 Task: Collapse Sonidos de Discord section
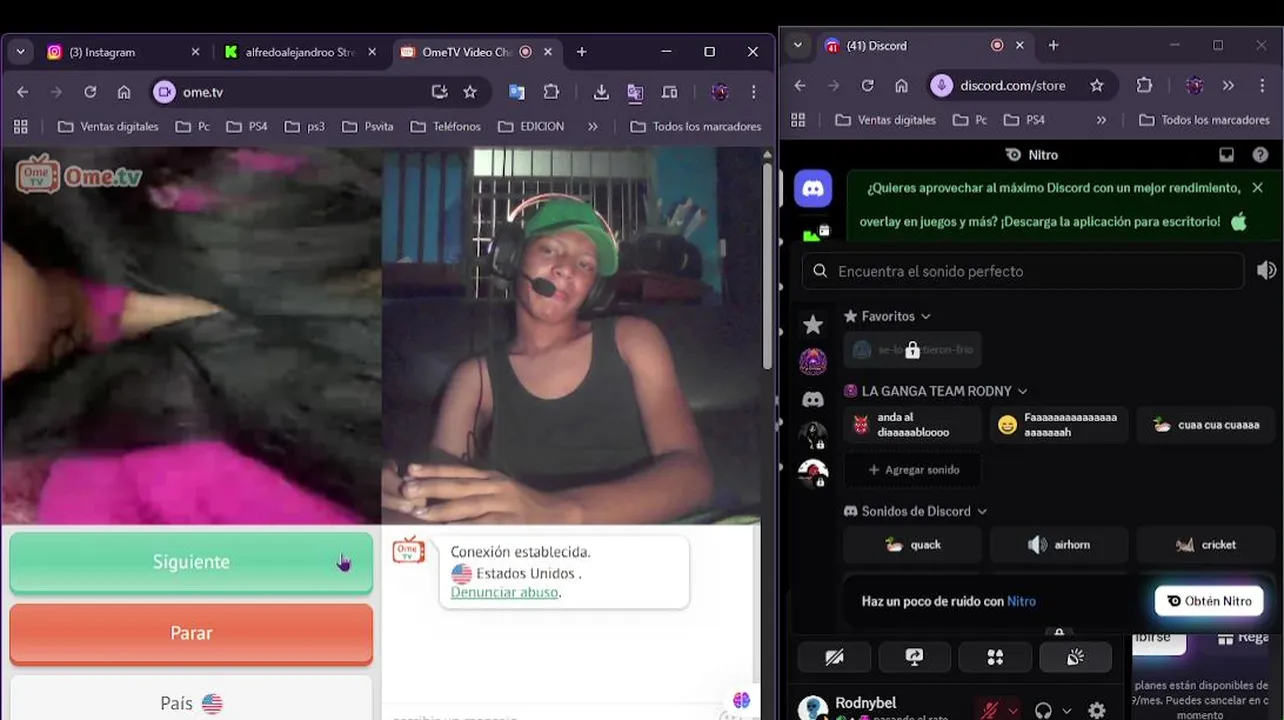coord(916,511)
